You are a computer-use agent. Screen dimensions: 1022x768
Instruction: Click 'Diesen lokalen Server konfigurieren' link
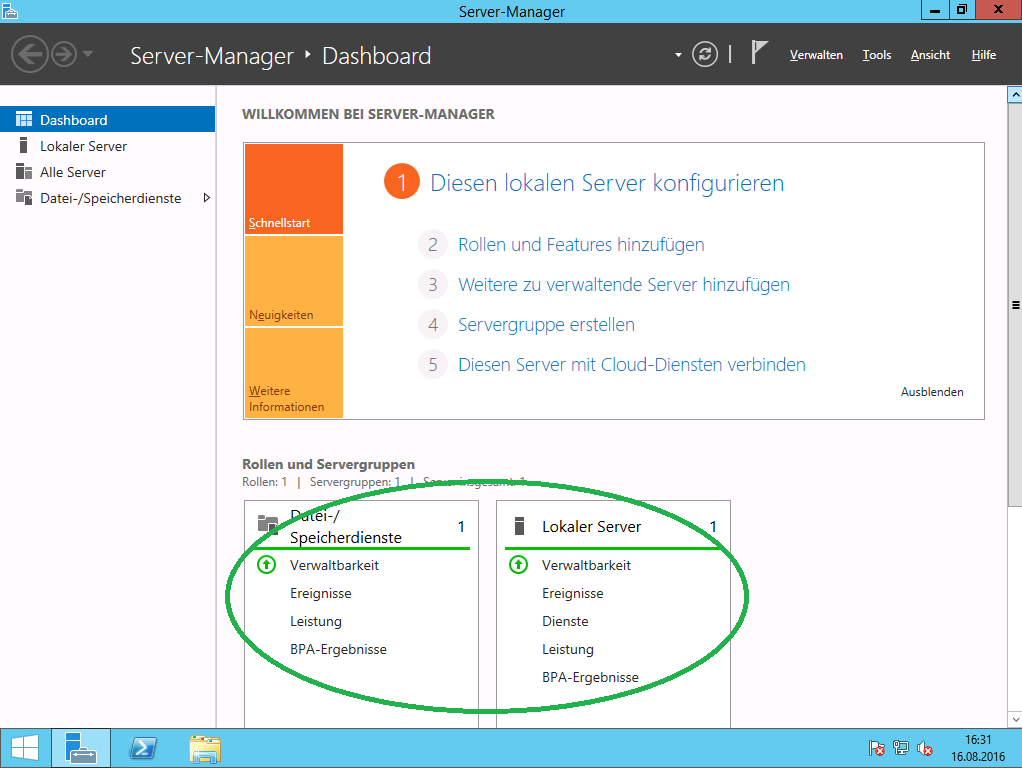pos(607,183)
